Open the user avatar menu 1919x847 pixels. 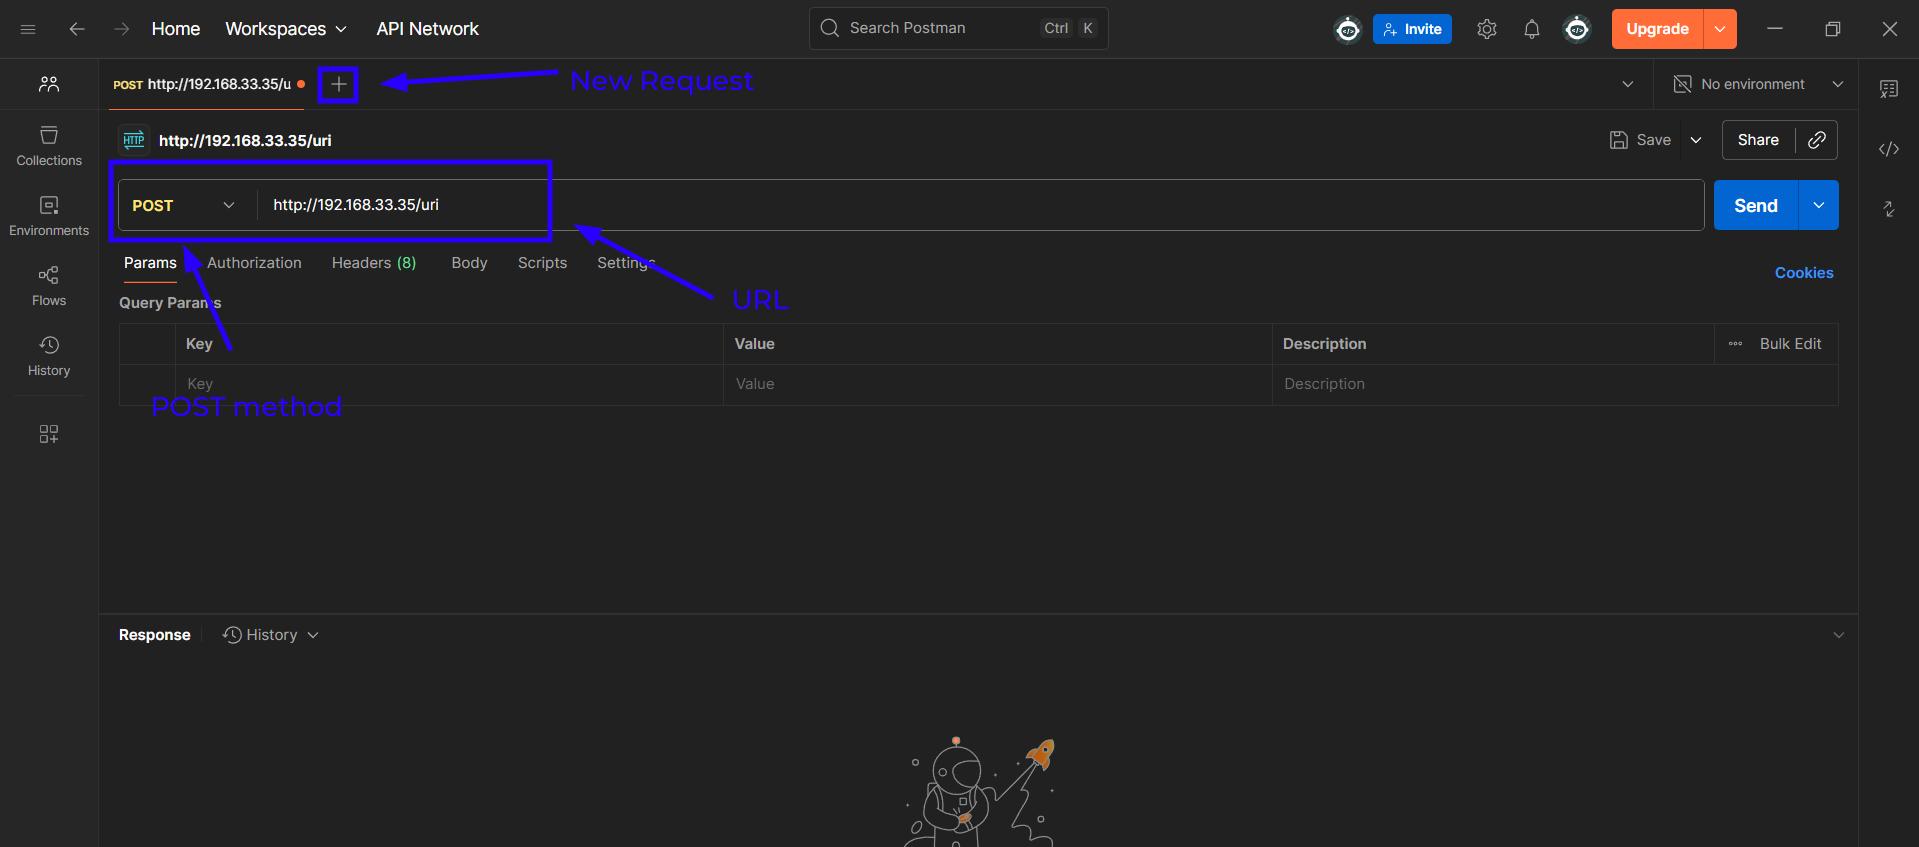point(1577,29)
